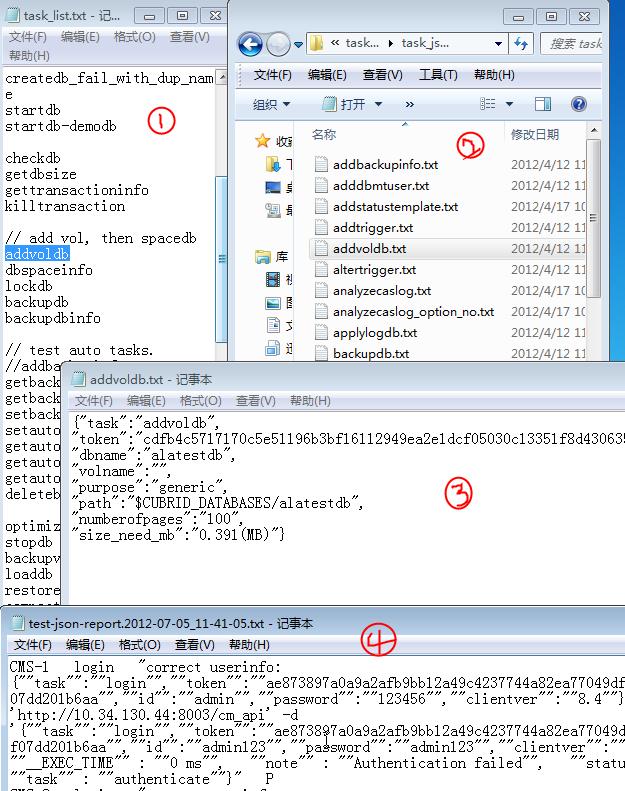Image resolution: width=625 pixels, height=791 pixels.
Task: Open 帮助(H) menu in test-json-report Notepad
Action: coord(249,645)
